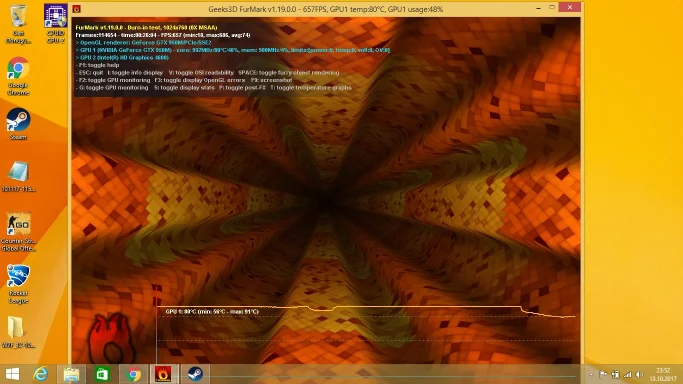The width and height of the screenshot is (683, 384).
Task: Open the volume speaker tray icon
Action: (x=639, y=374)
